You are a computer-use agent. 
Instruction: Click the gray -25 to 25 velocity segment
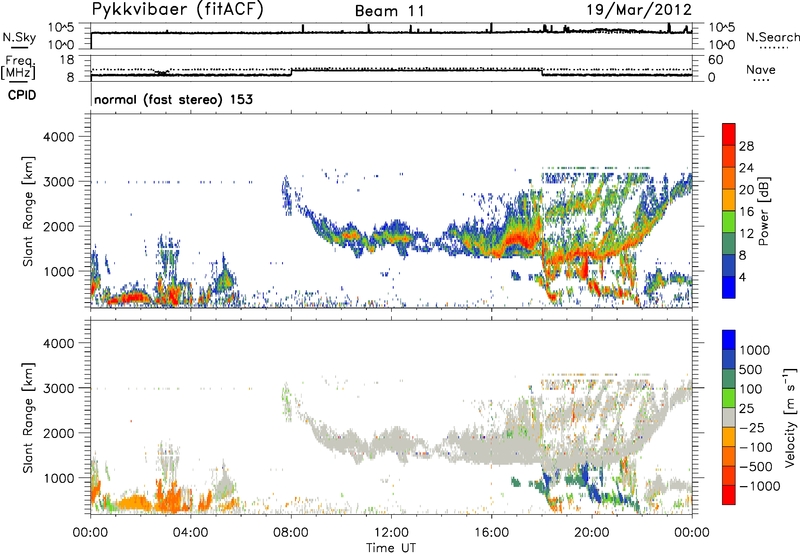point(729,417)
